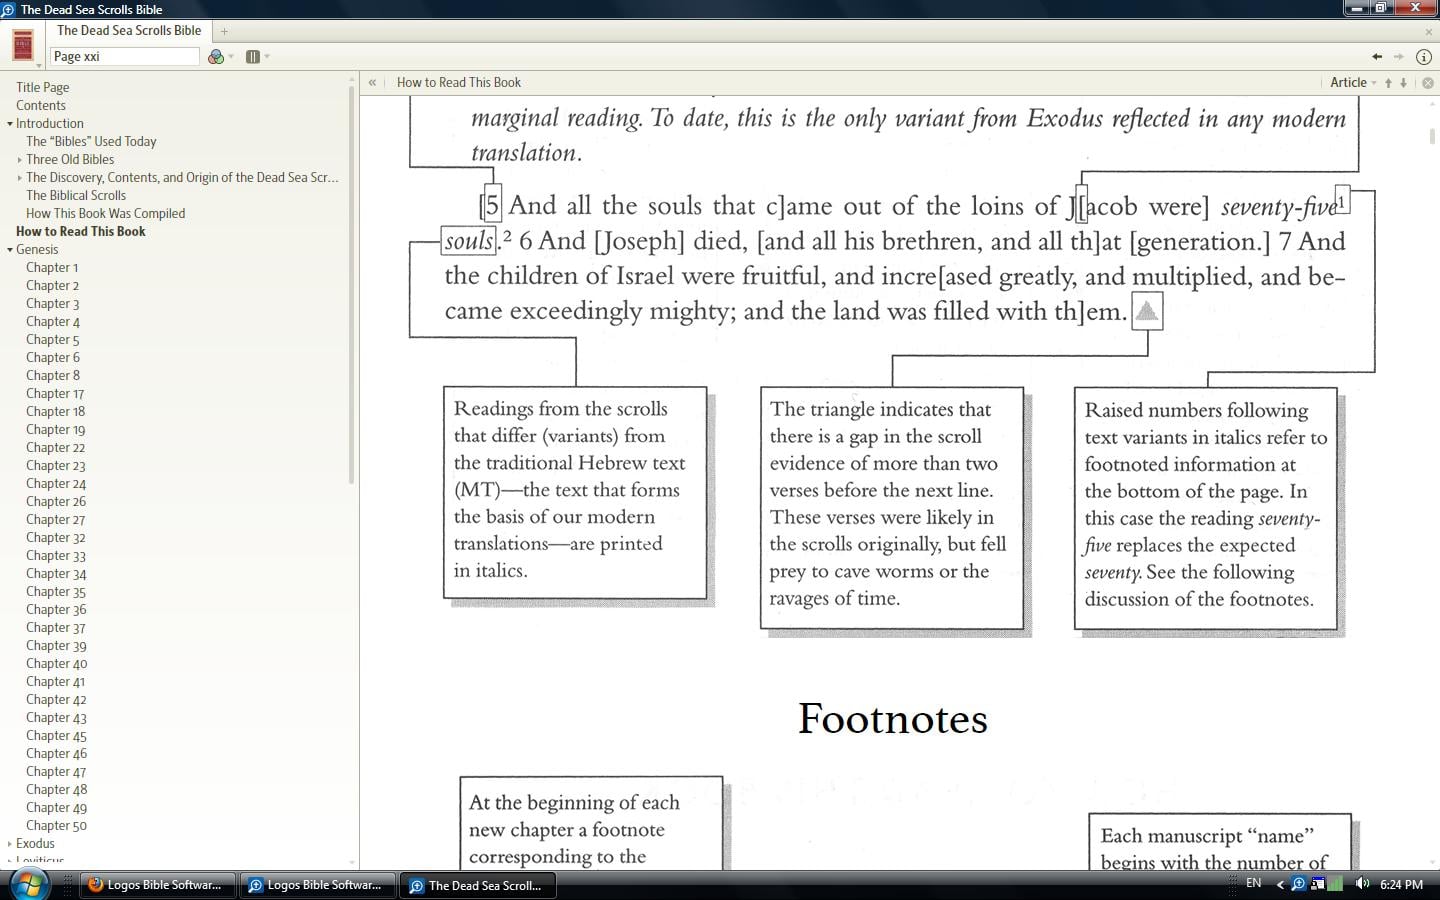Collapse the Introduction tree node
The width and height of the screenshot is (1440, 900).
click(10, 124)
